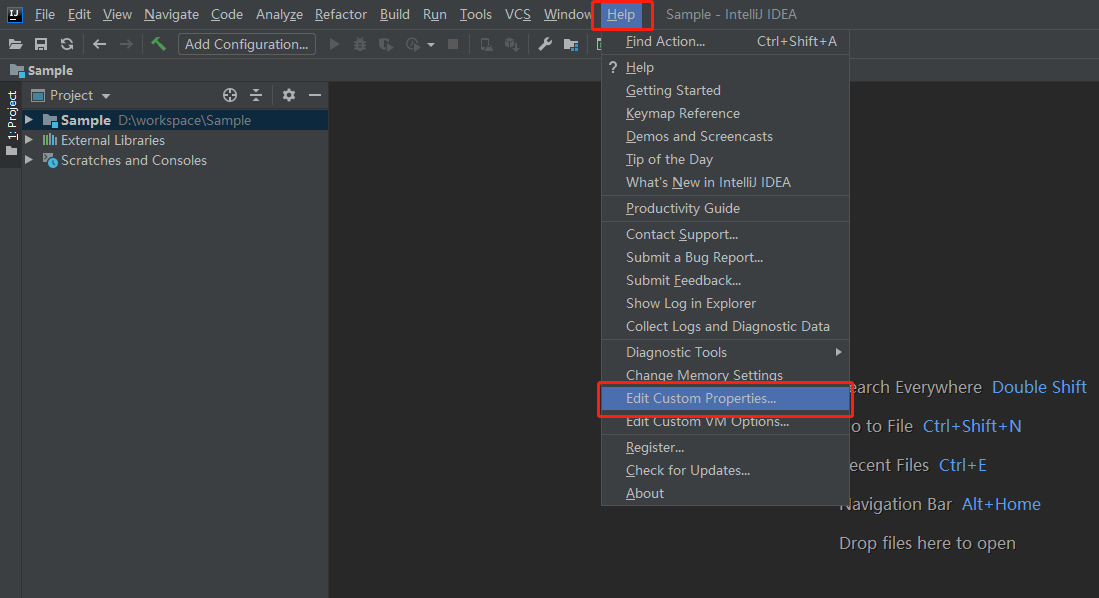Click the Open folder toolbar icon

(15, 45)
